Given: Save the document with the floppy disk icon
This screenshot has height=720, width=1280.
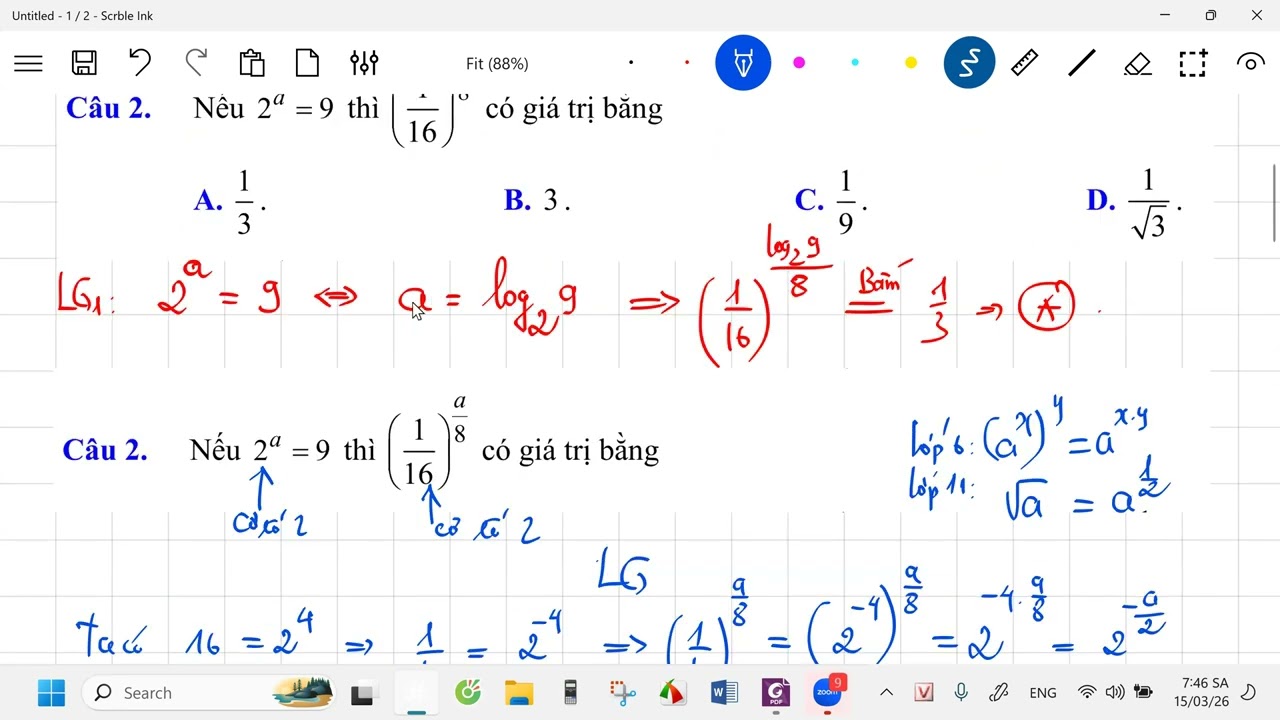Looking at the screenshot, I should click(84, 63).
